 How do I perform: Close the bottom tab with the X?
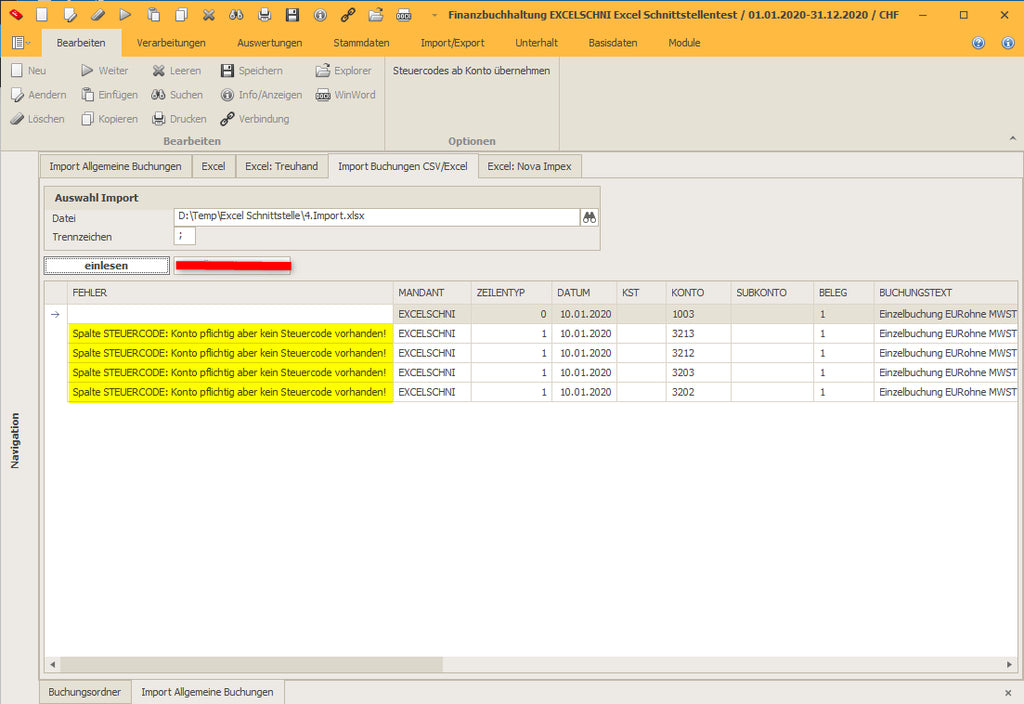click(x=1007, y=692)
